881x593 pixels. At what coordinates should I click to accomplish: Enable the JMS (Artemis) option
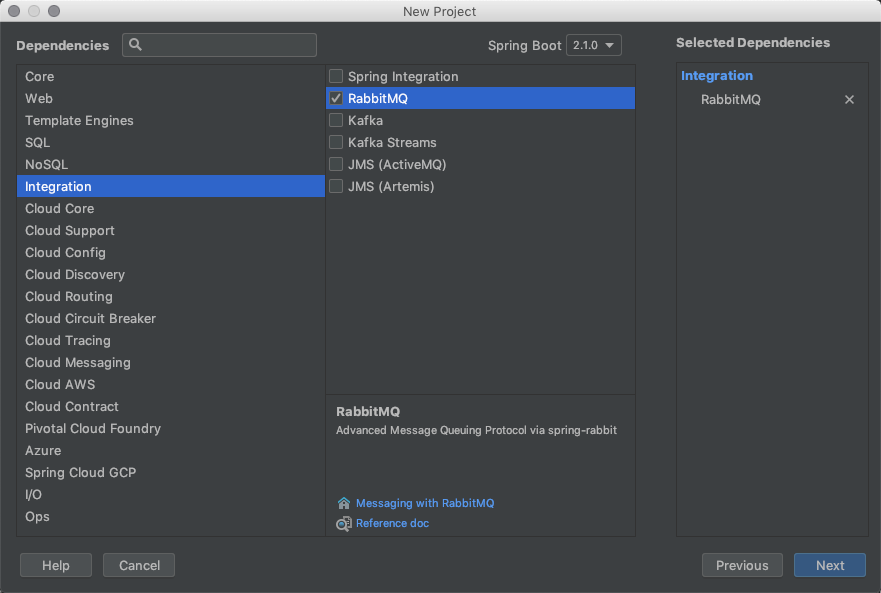coord(335,186)
